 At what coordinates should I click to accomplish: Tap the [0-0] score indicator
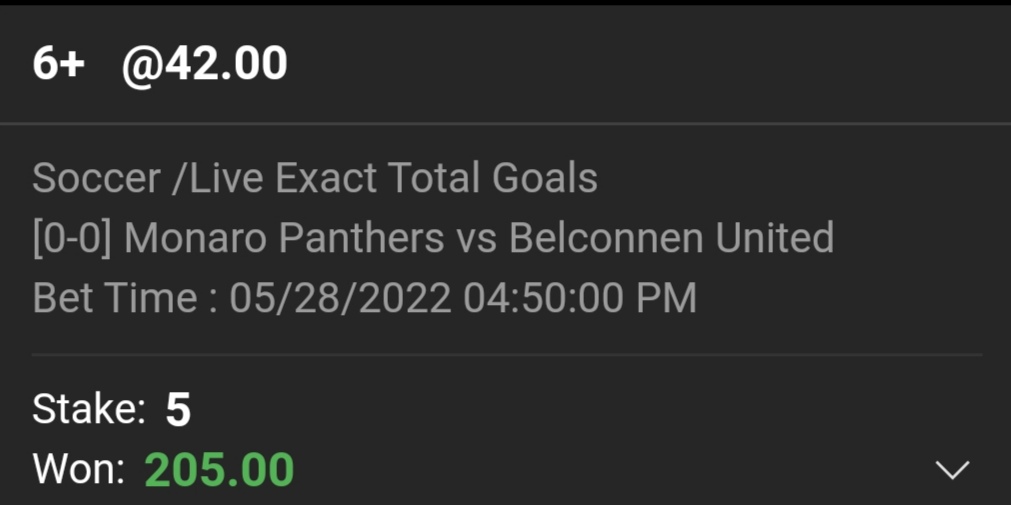pos(73,239)
